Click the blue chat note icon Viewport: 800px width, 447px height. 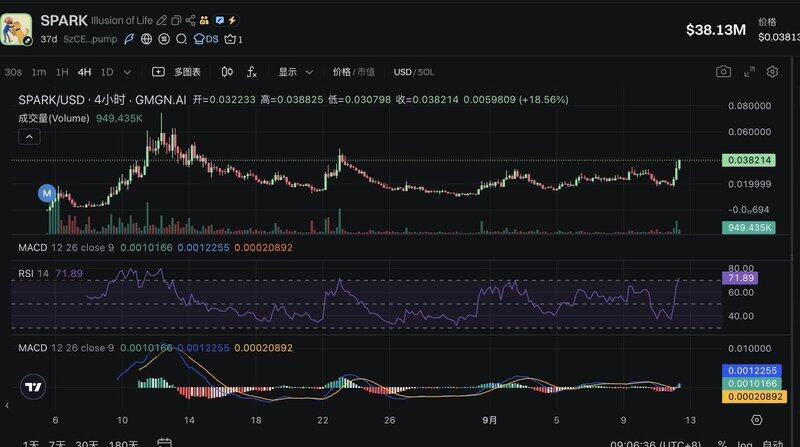[219, 20]
